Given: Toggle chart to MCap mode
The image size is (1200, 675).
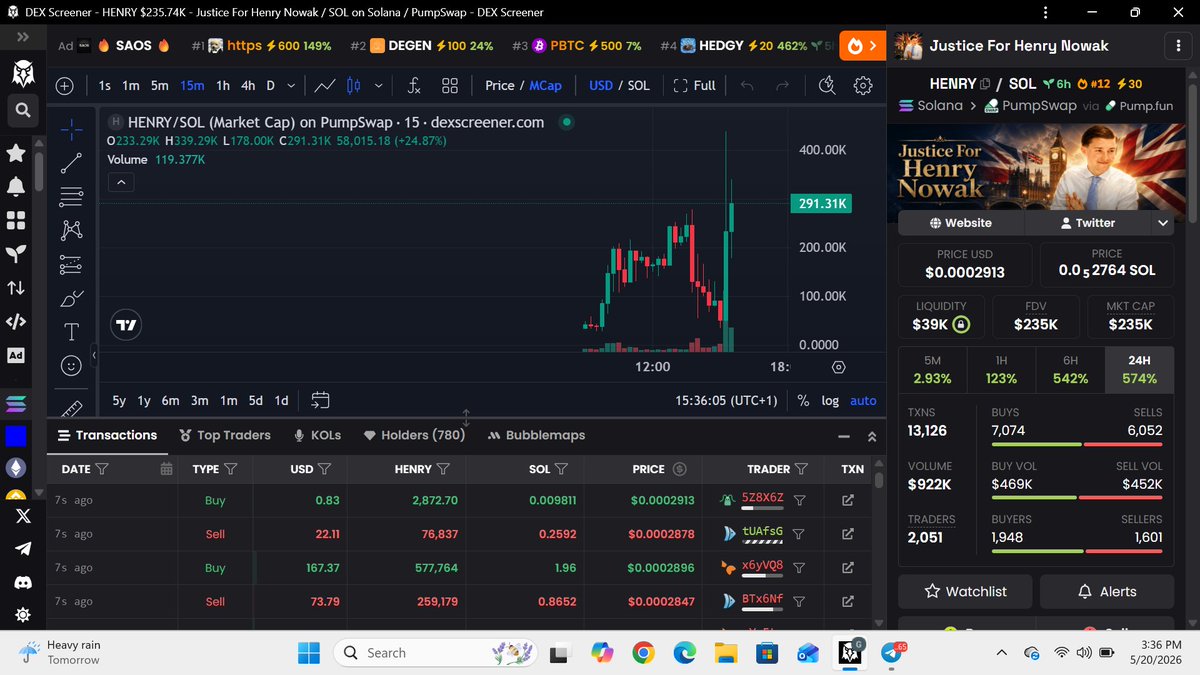Looking at the screenshot, I should [546, 85].
